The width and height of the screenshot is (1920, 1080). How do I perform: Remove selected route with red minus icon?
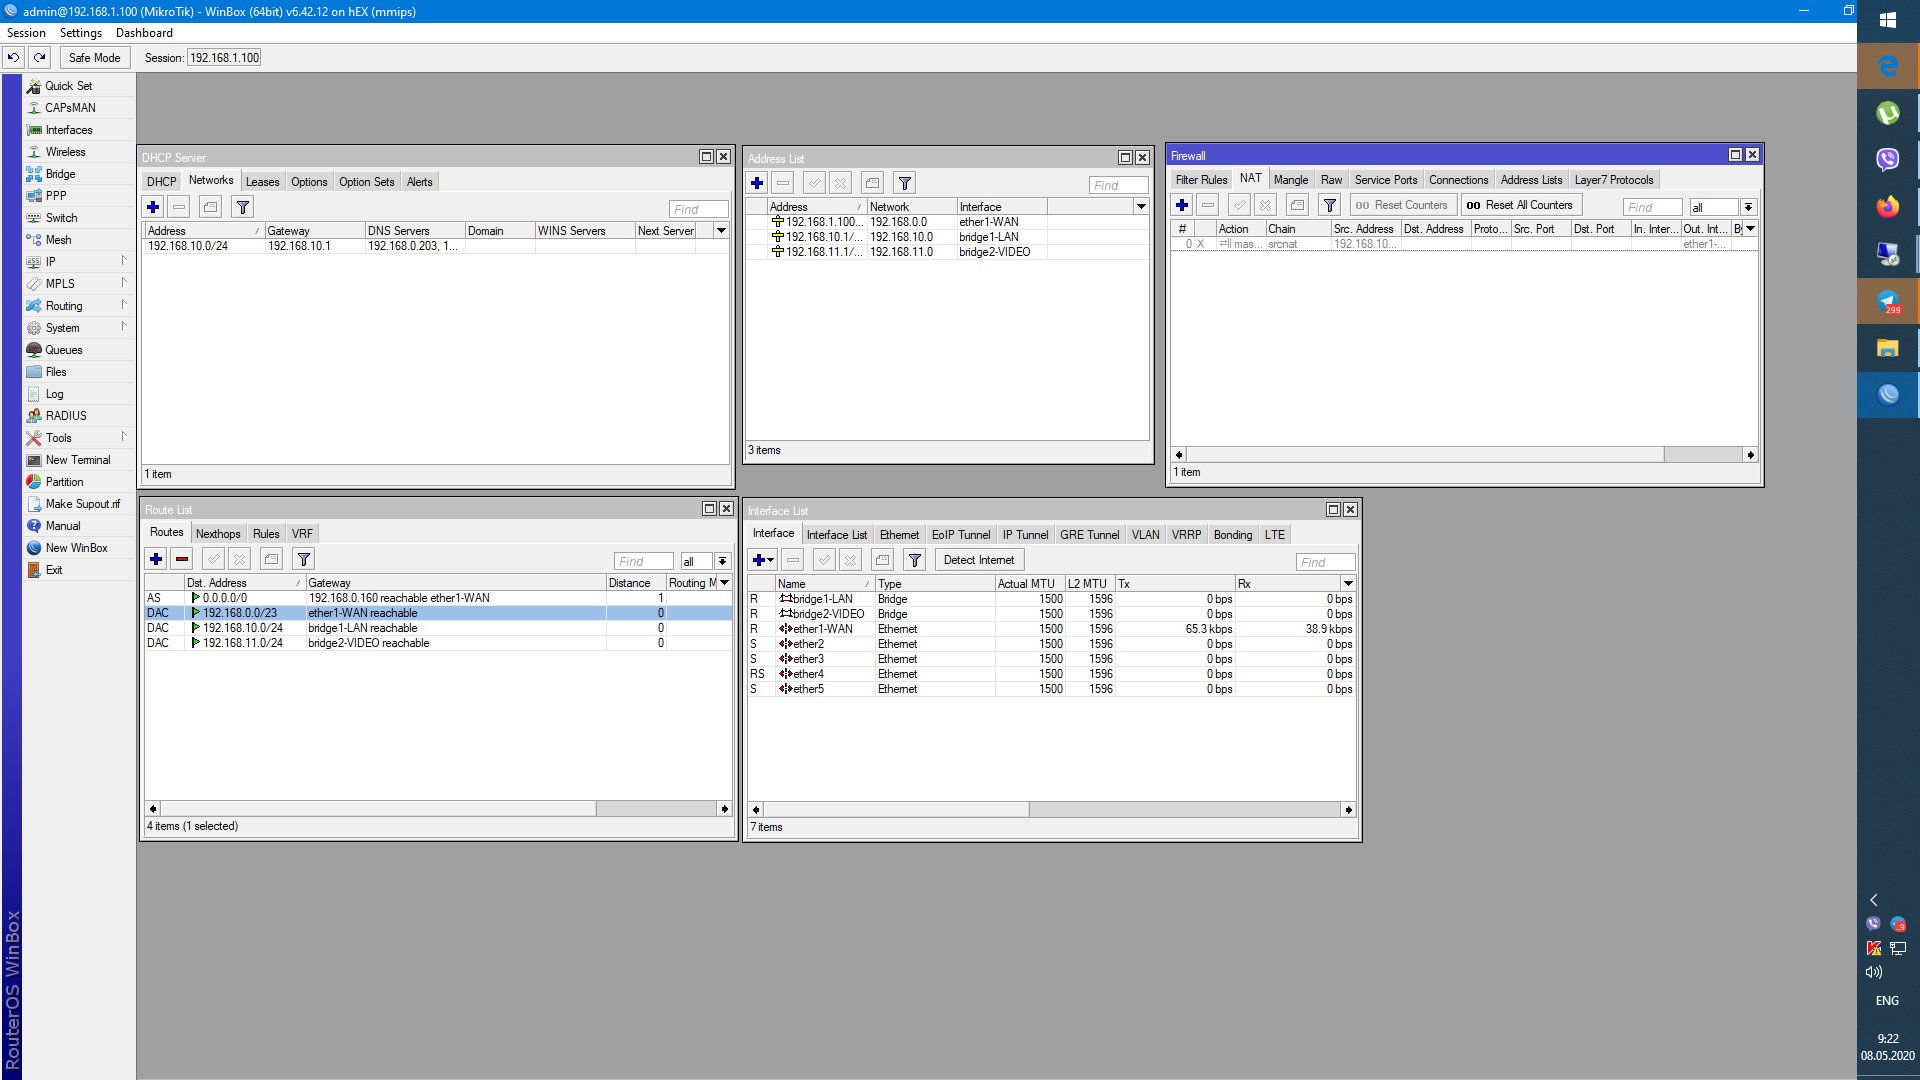[182, 559]
